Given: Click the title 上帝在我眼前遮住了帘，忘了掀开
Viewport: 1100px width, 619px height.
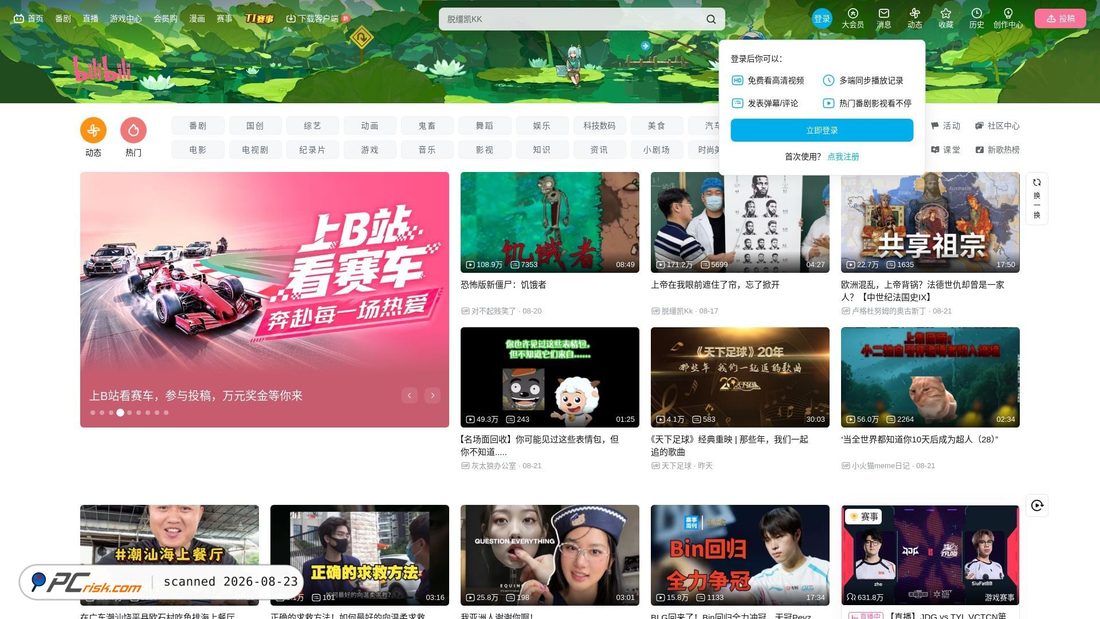Looking at the screenshot, I should click(715, 285).
